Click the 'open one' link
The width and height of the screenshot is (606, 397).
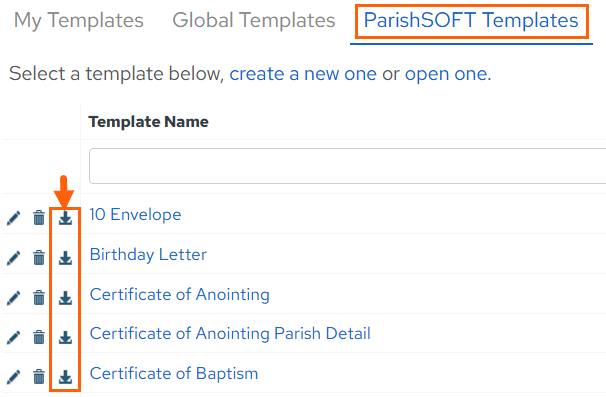pos(446,73)
